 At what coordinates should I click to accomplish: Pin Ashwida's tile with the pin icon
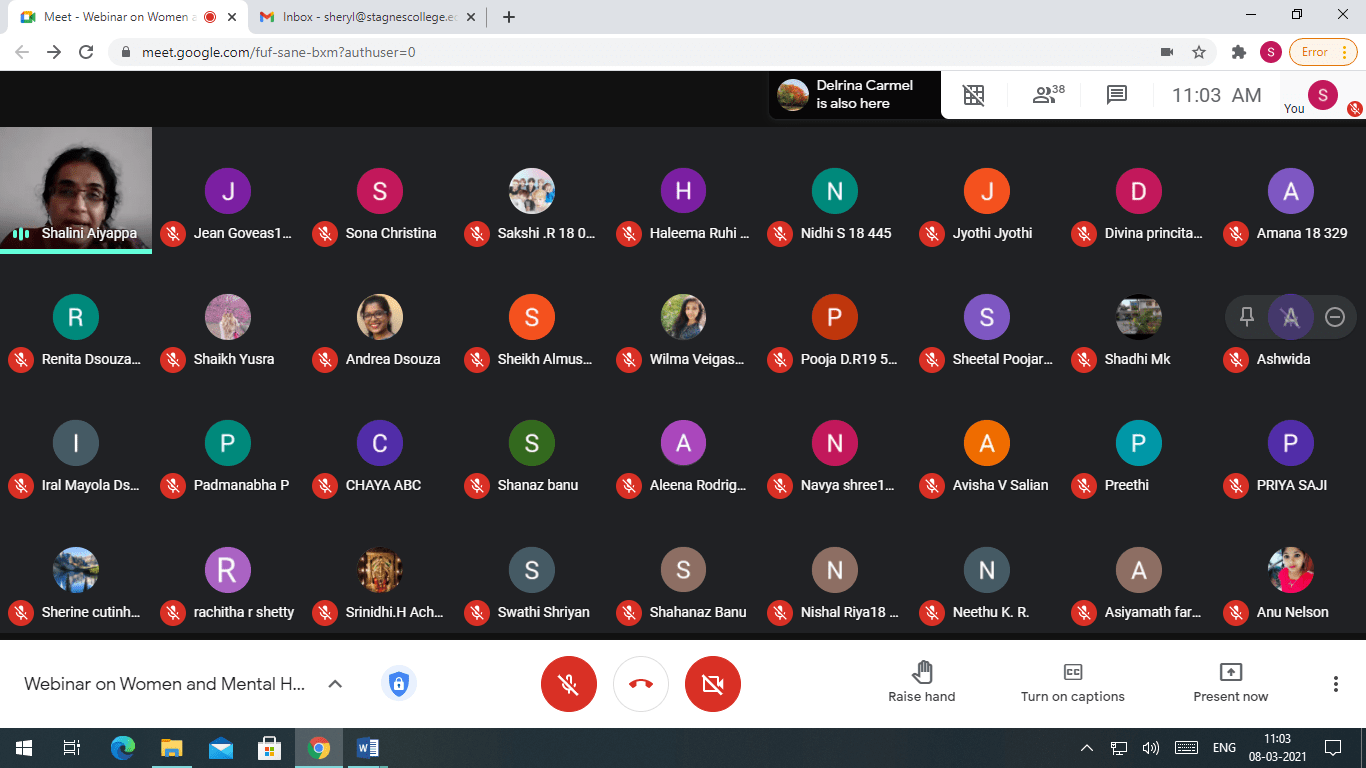click(x=1247, y=317)
